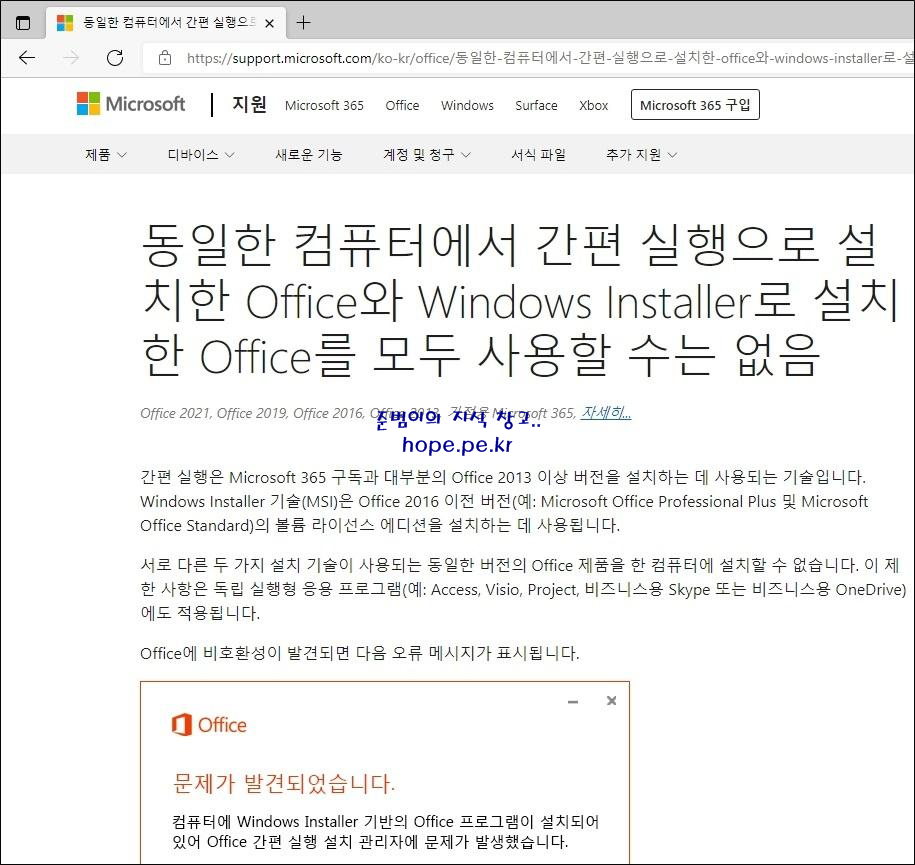
Task: Open the 새로운 기능 menu item
Action: (x=309, y=155)
